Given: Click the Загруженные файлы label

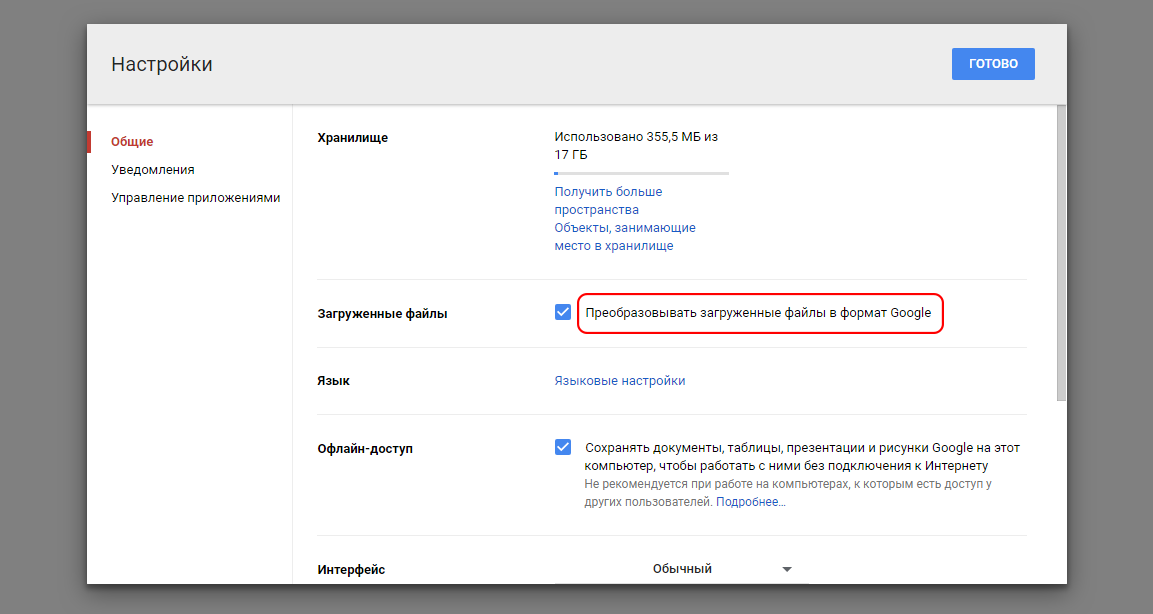Looking at the screenshot, I should [382, 314].
